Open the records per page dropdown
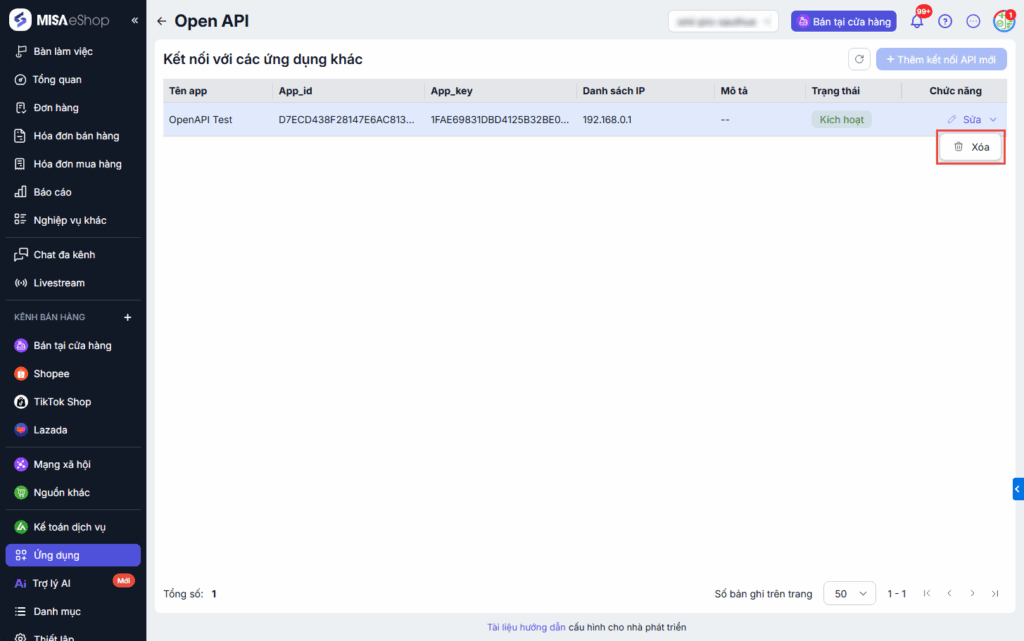This screenshot has height=641, width=1024. pyautogui.click(x=849, y=593)
